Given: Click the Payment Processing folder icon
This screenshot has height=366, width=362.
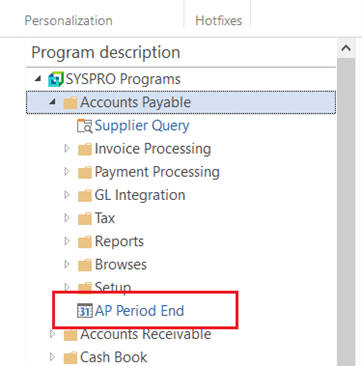Looking at the screenshot, I should pos(85,172).
